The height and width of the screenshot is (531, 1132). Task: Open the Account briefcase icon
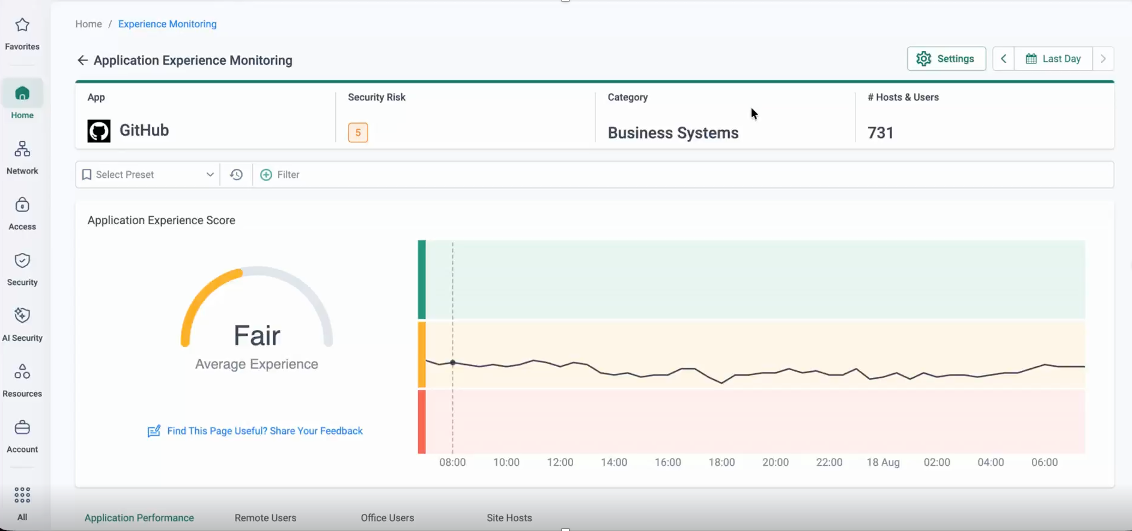click(x=22, y=427)
